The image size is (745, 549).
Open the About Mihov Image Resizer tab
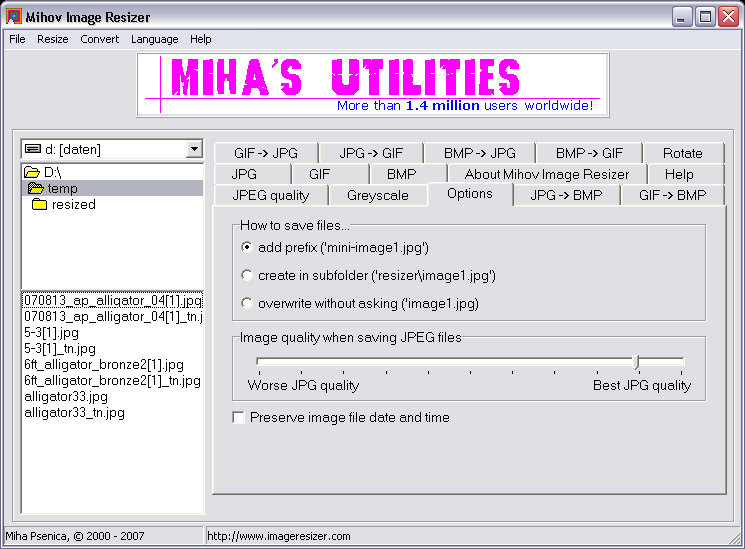point(547,174)
